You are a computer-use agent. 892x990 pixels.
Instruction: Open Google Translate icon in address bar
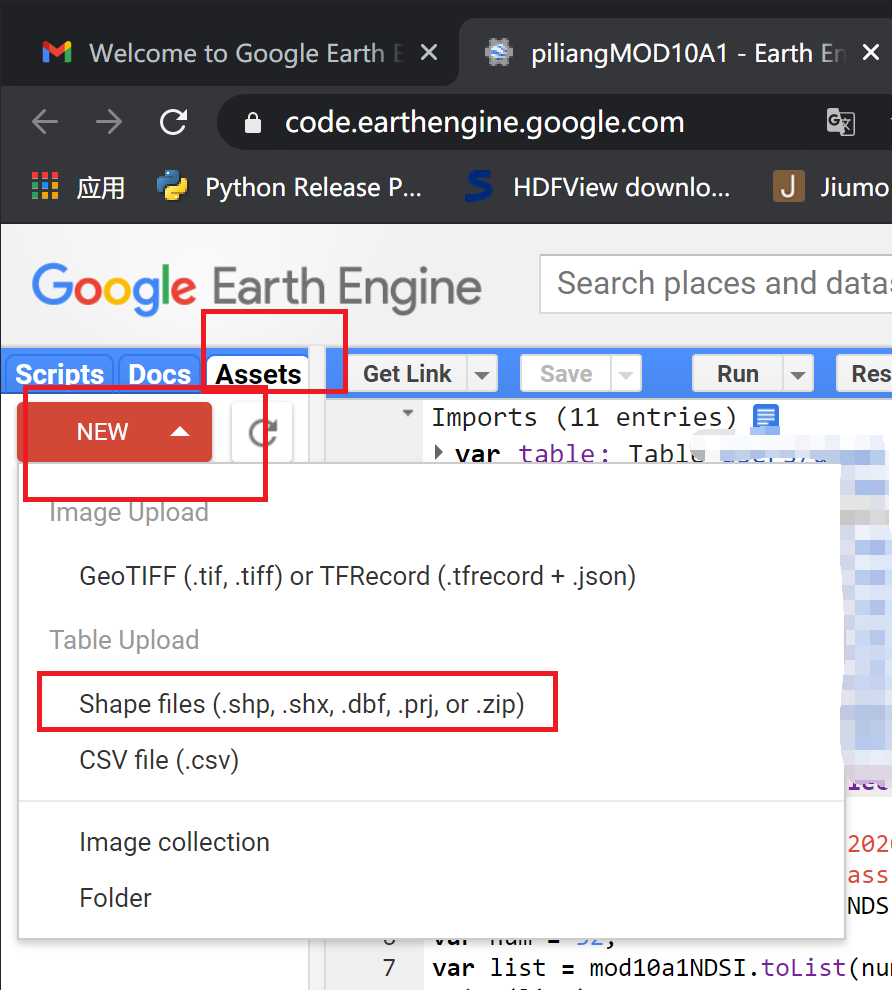(841, 122)
